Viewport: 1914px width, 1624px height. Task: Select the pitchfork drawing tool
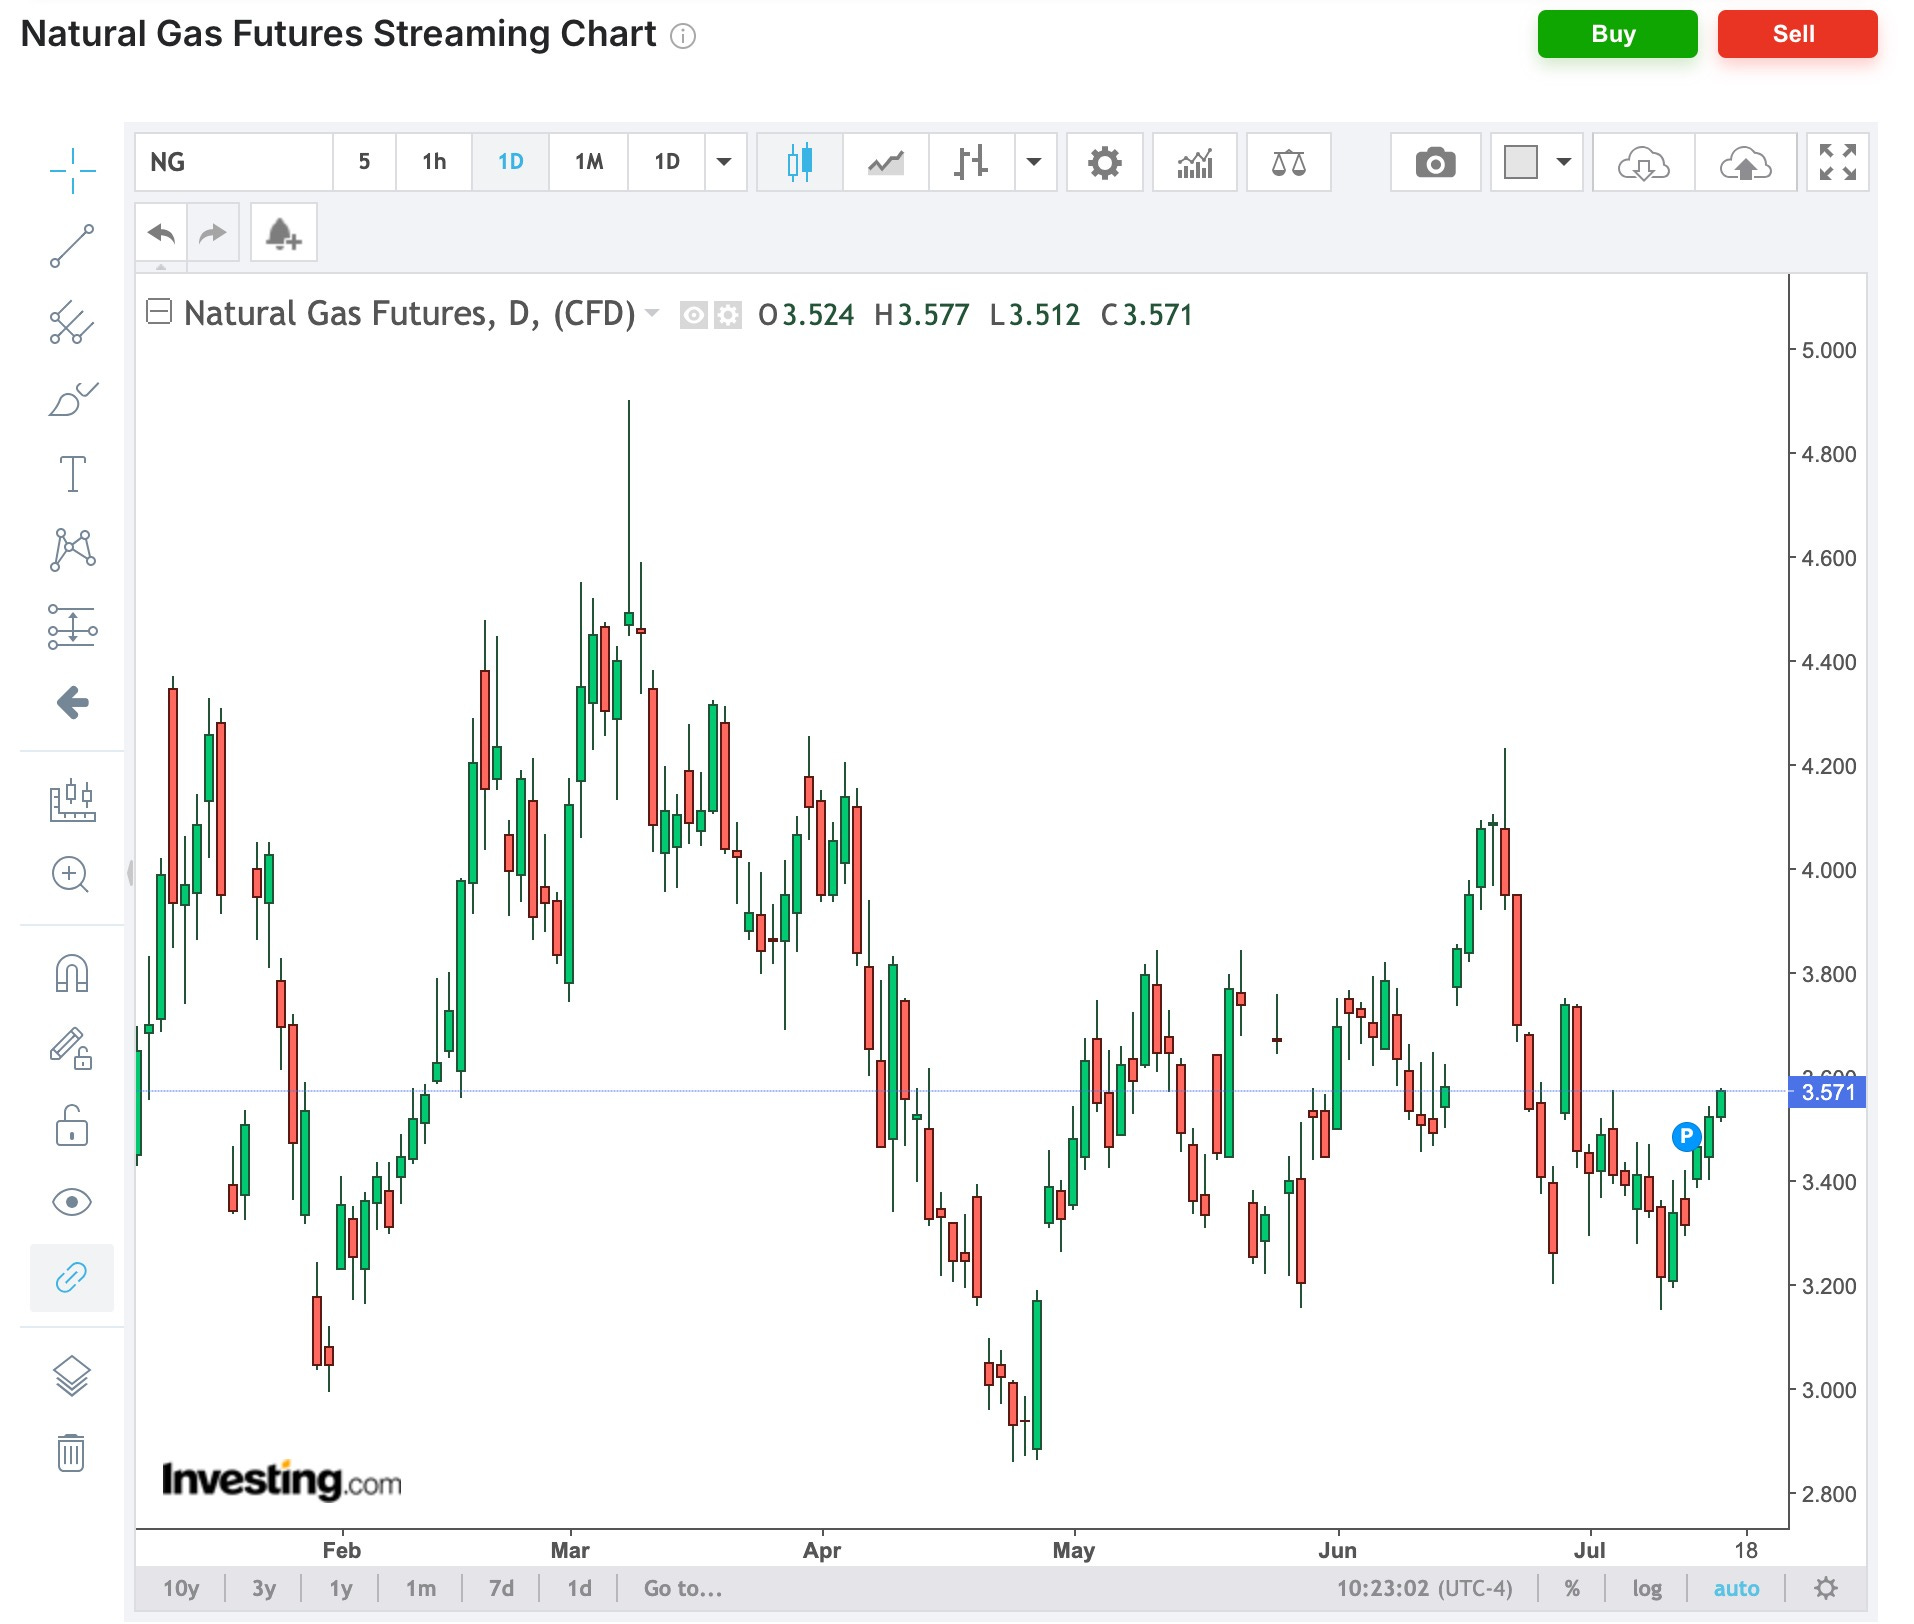click(x=72, y=322)
